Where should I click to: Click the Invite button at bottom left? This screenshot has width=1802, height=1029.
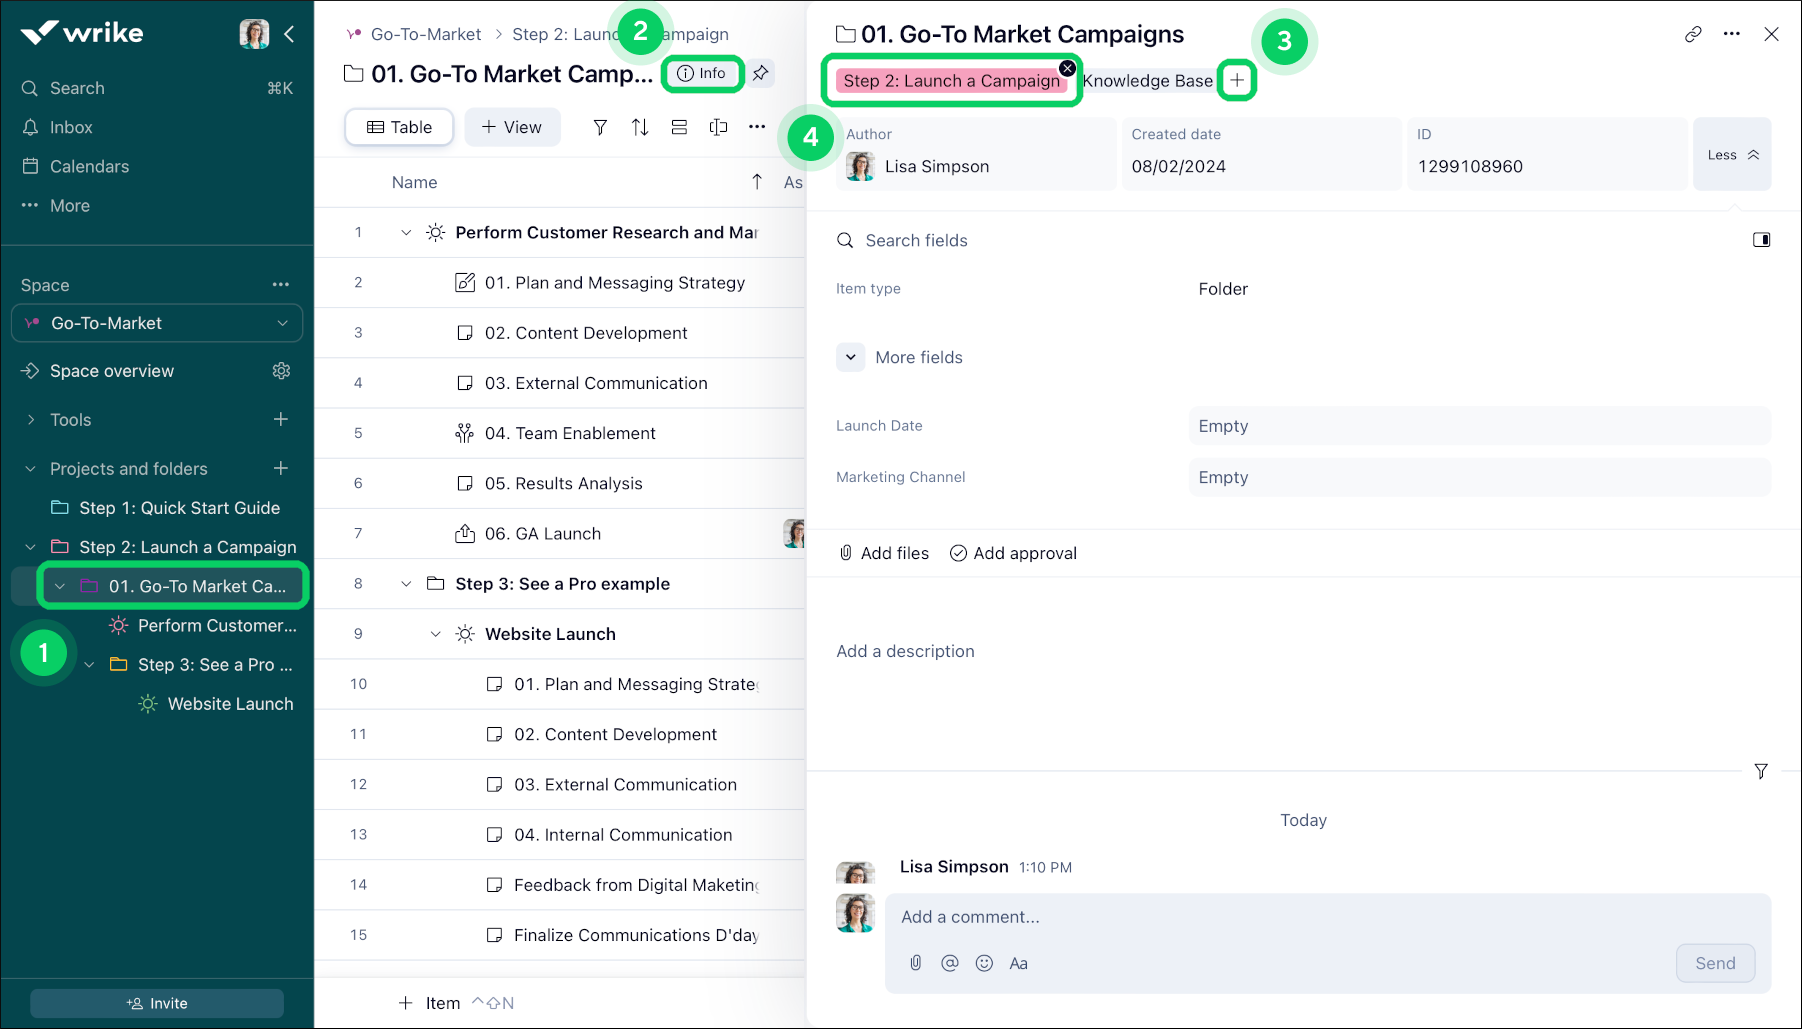[156, 1002]
